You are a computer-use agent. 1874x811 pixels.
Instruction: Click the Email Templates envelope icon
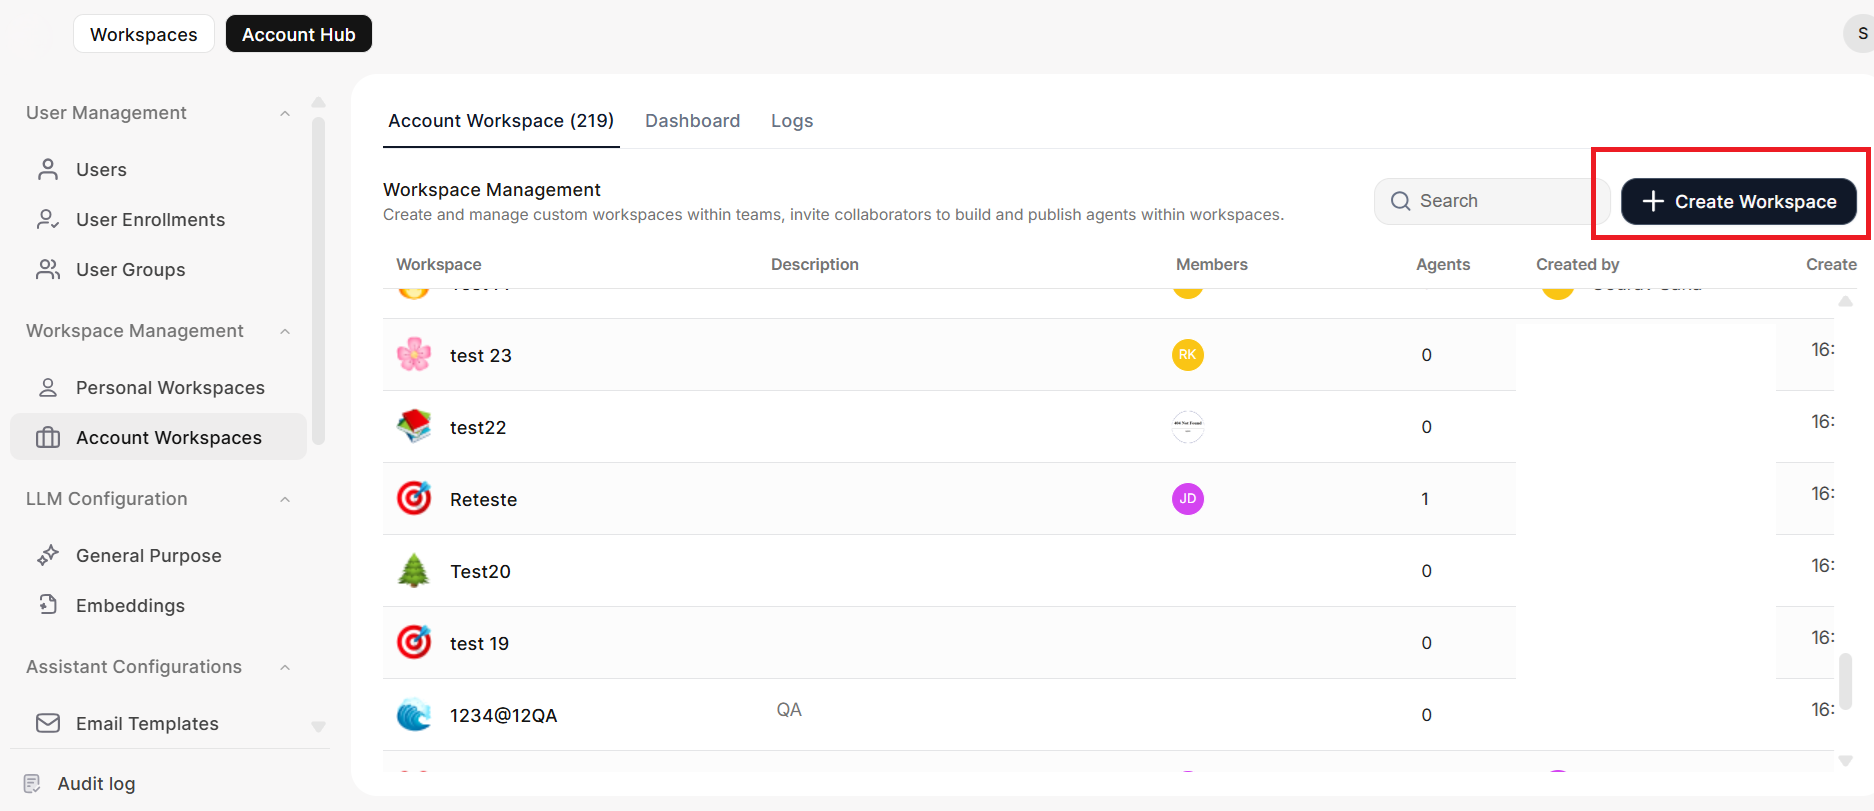(x=48, y=723)
